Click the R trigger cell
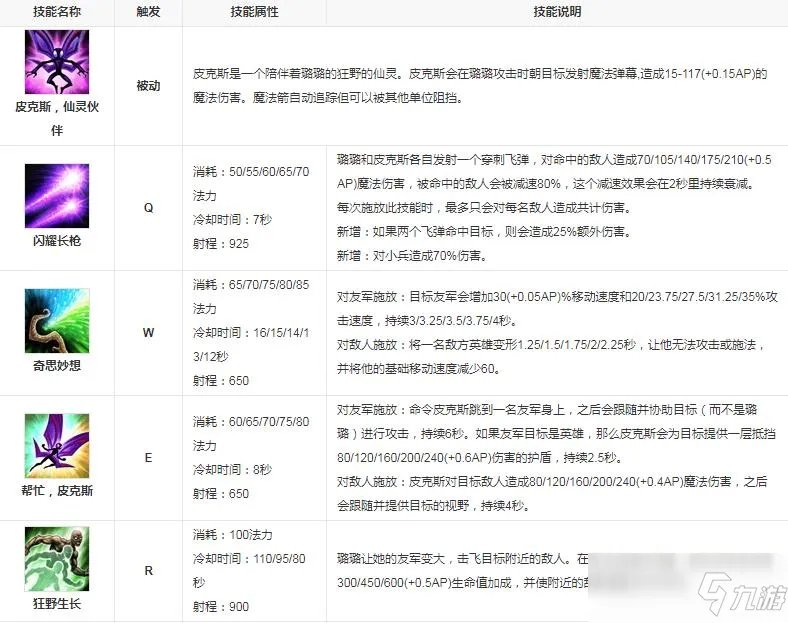788x623 pixels. [148, 571]
